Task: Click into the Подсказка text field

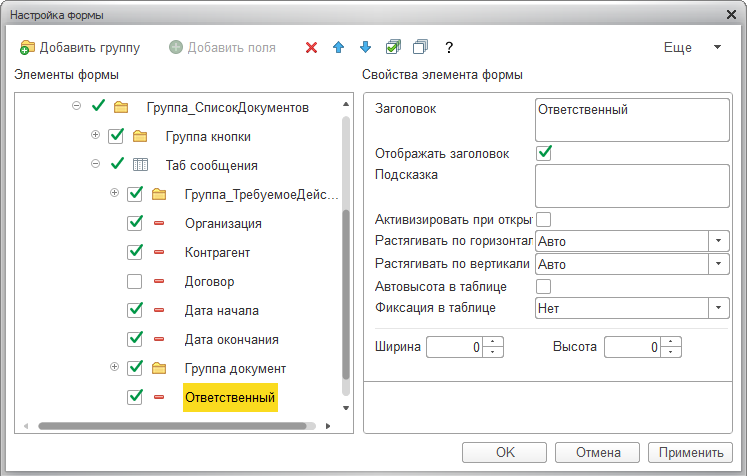Action: pos(632,186)
